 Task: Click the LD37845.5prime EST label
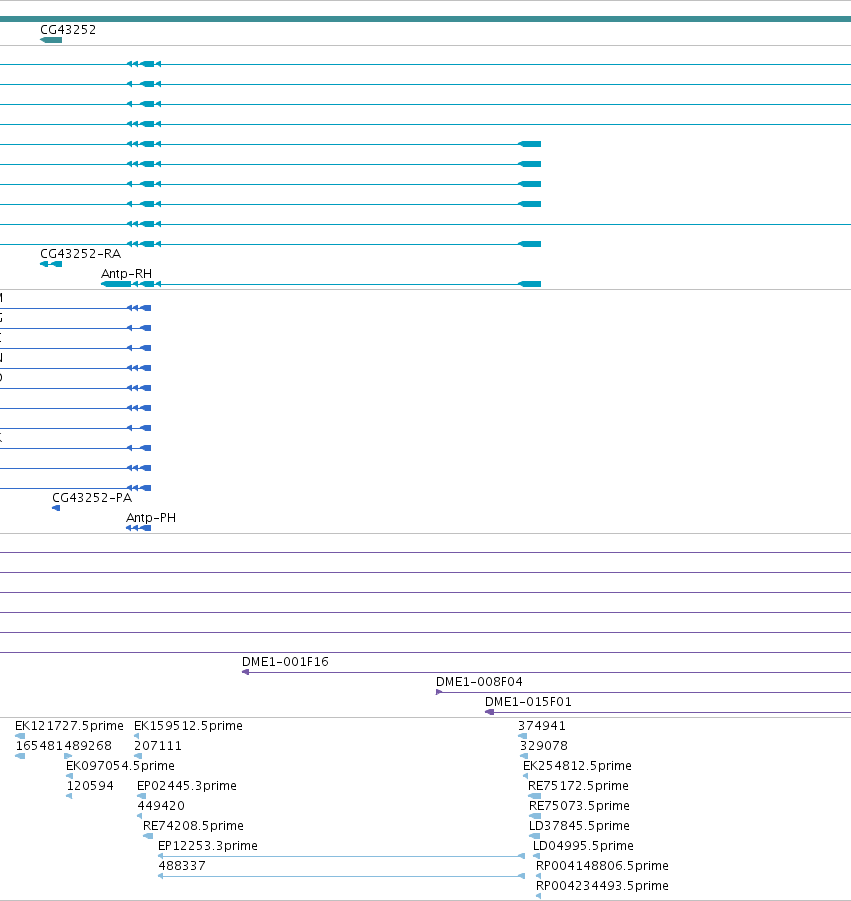(x=579, y=826)
